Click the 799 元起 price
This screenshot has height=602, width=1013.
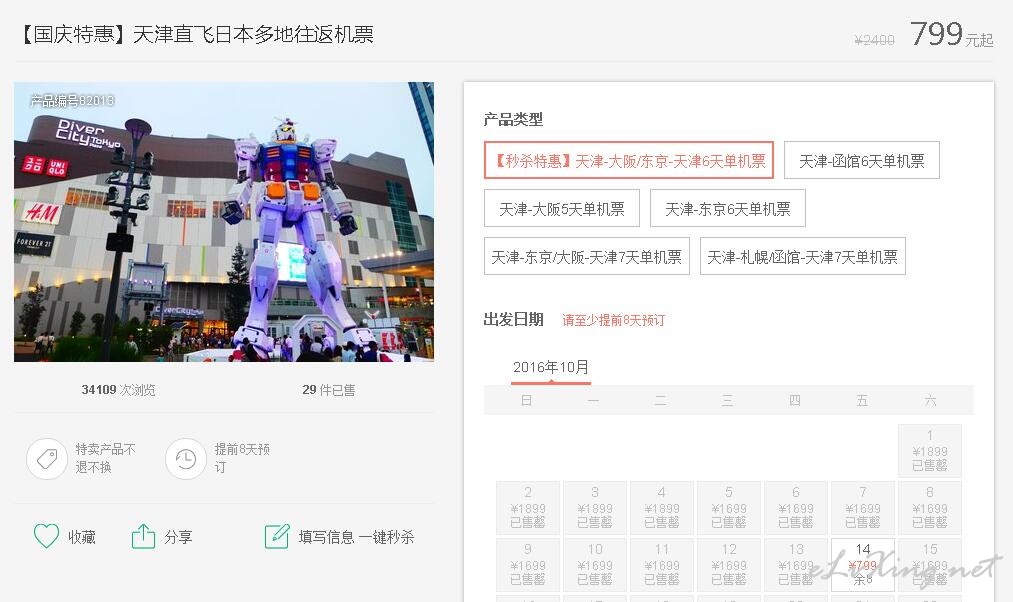(x=951, y=34)
